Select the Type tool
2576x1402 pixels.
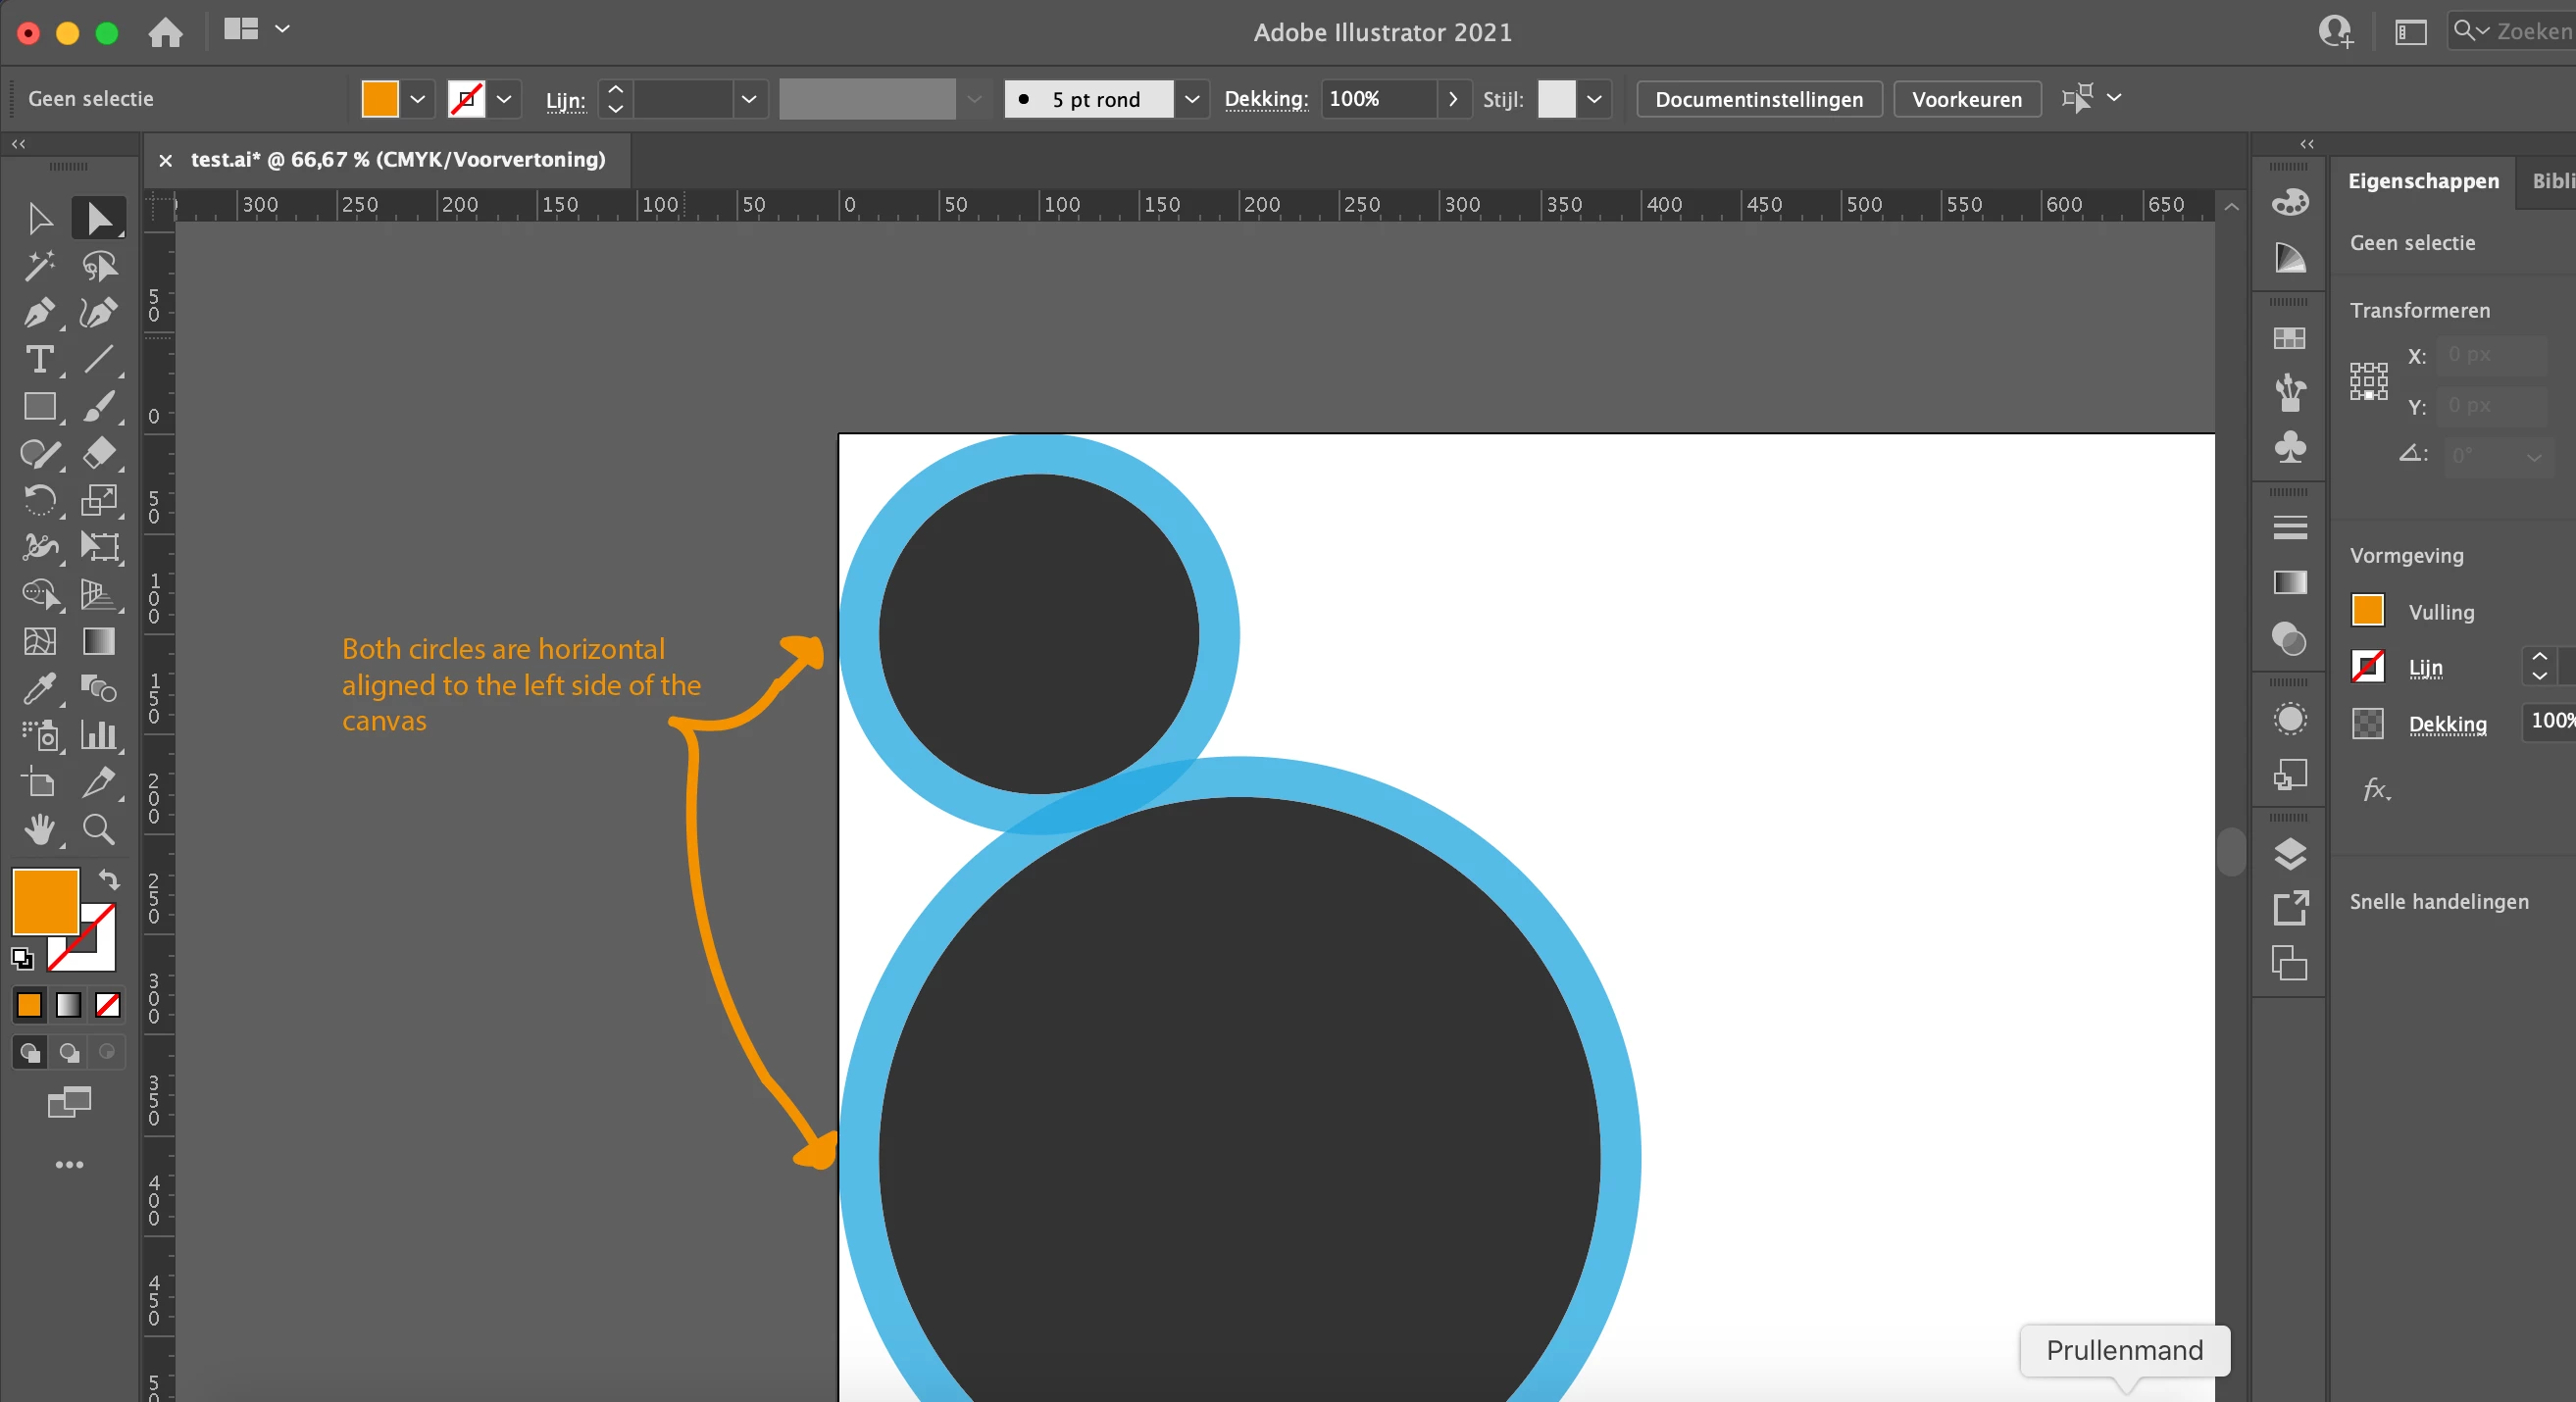(39, 360)
